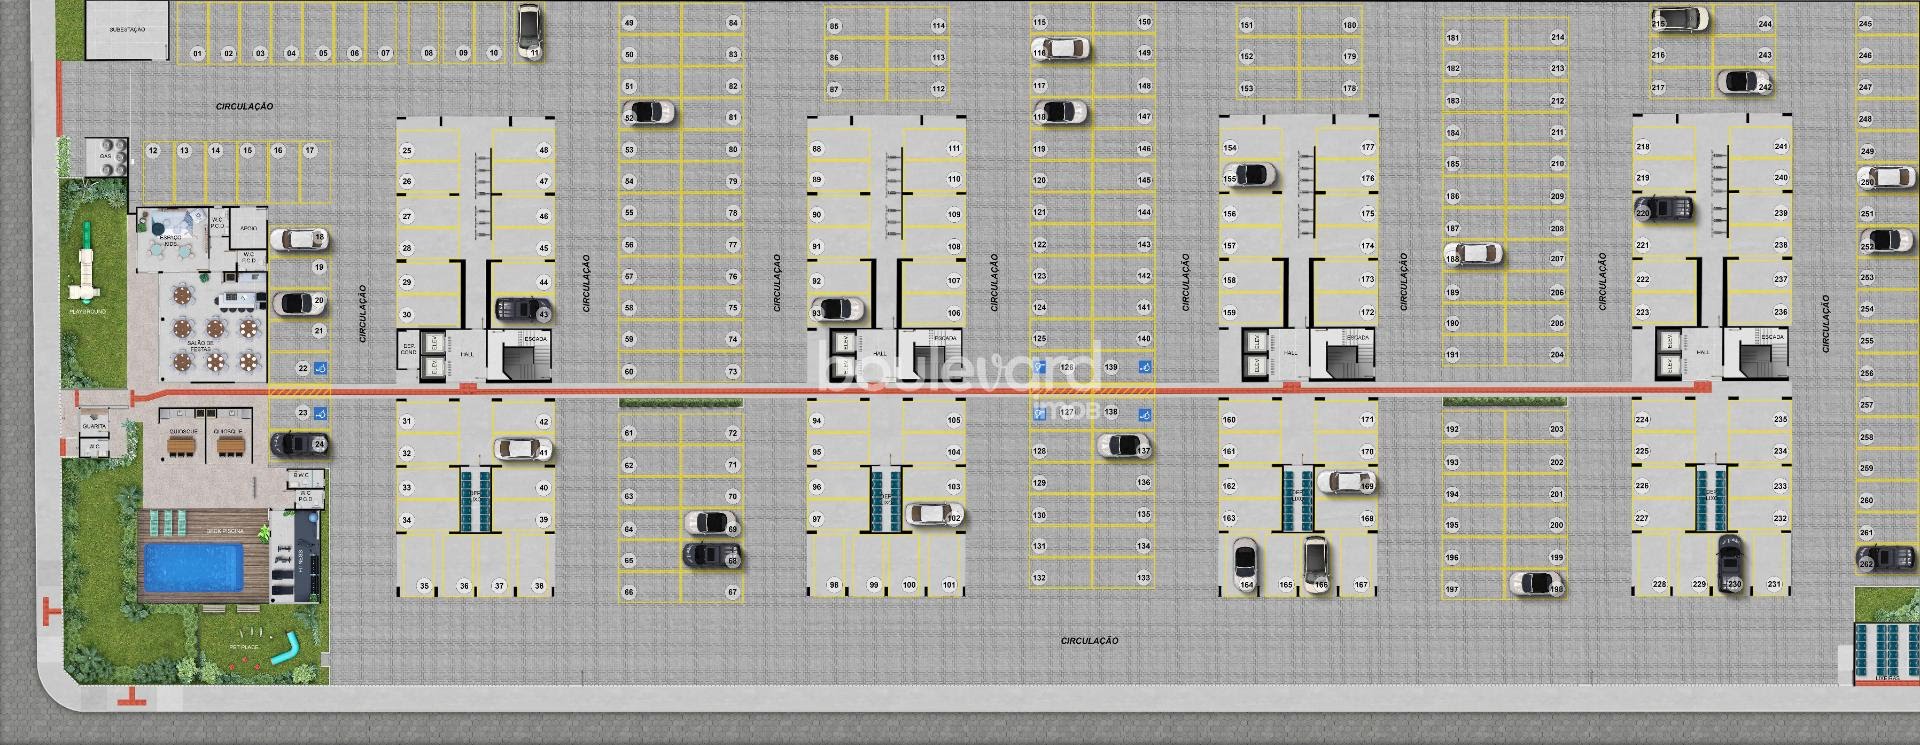Click the white car in spot 188
The height and width of the screenshot is (745, 1920).
tap(1473, 254)
